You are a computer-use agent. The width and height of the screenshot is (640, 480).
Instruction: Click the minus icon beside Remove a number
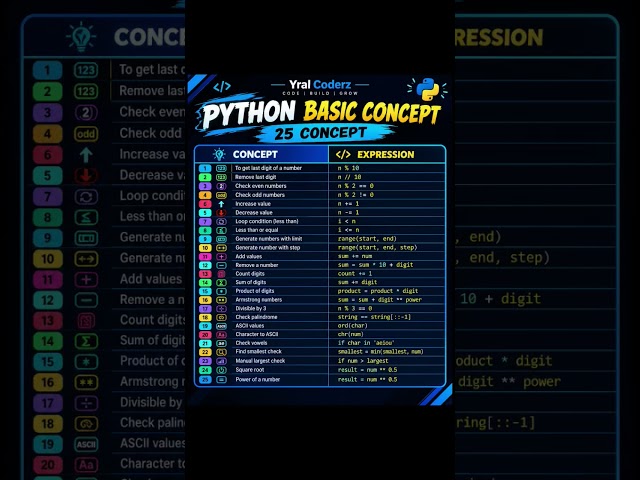tap(221, 265)
